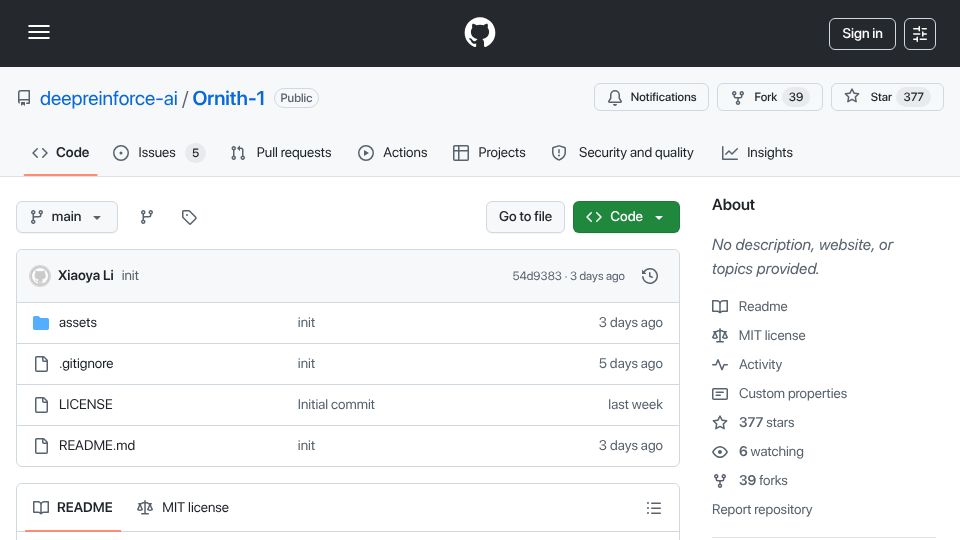Image resolution: width=960 pixels, height=540 pixels.
Task: Open 'init' commit message in .gitignore row
Action: [306, 364]
